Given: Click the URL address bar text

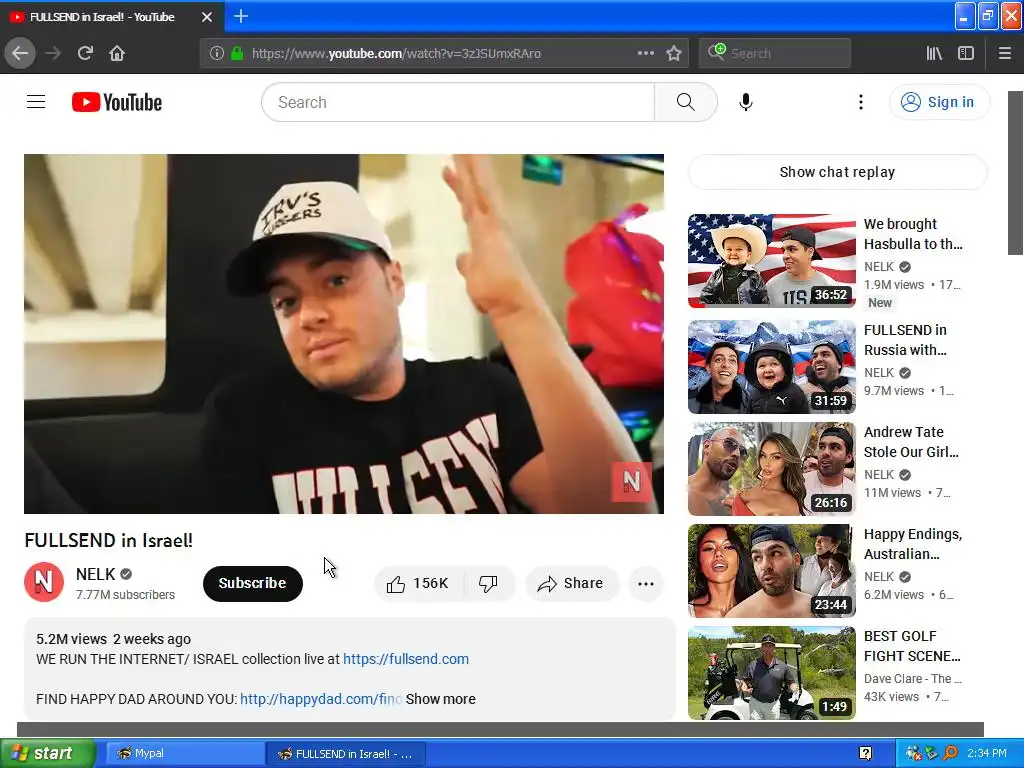Looking at the screenshot, I should [396, 54].
